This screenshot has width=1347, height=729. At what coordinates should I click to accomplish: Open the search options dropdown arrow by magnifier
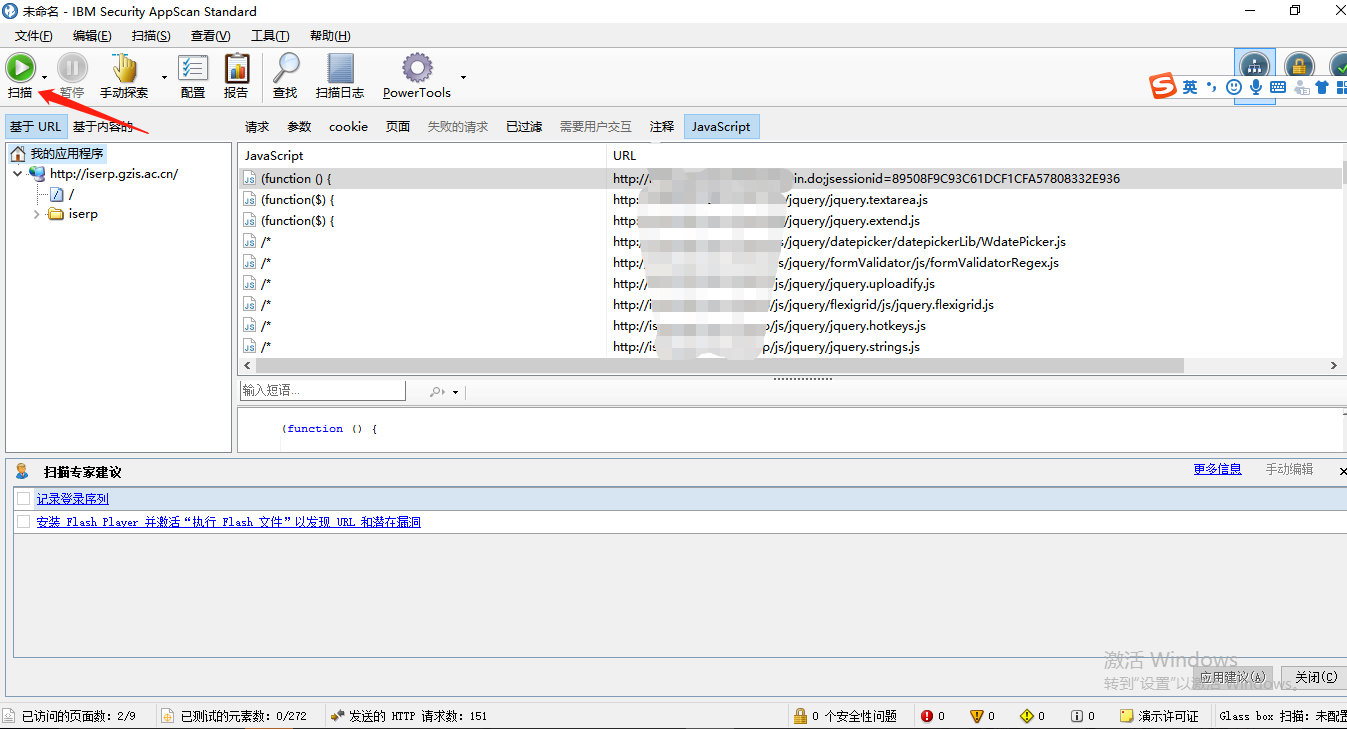[455, 392]
